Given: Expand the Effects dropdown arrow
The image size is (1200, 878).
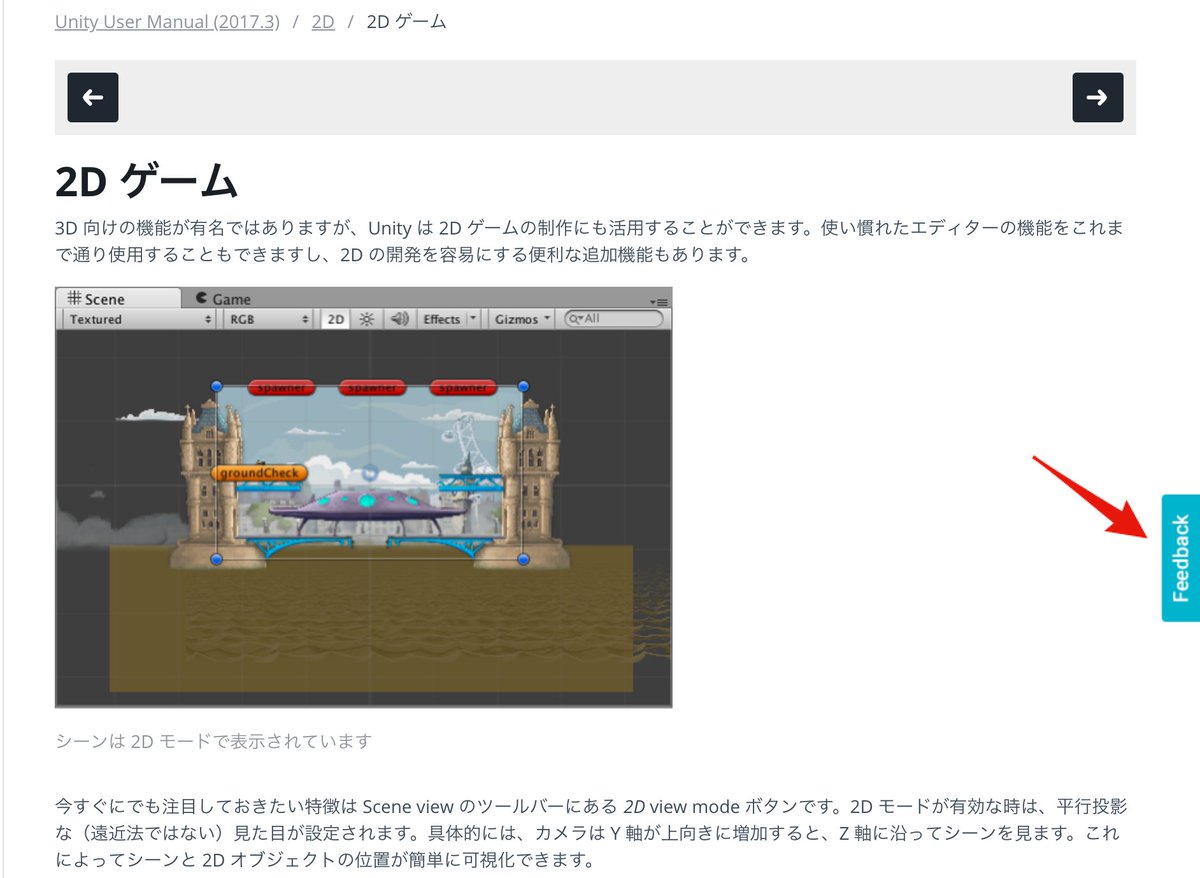Looking at the screenshot, I should (473, 319).
